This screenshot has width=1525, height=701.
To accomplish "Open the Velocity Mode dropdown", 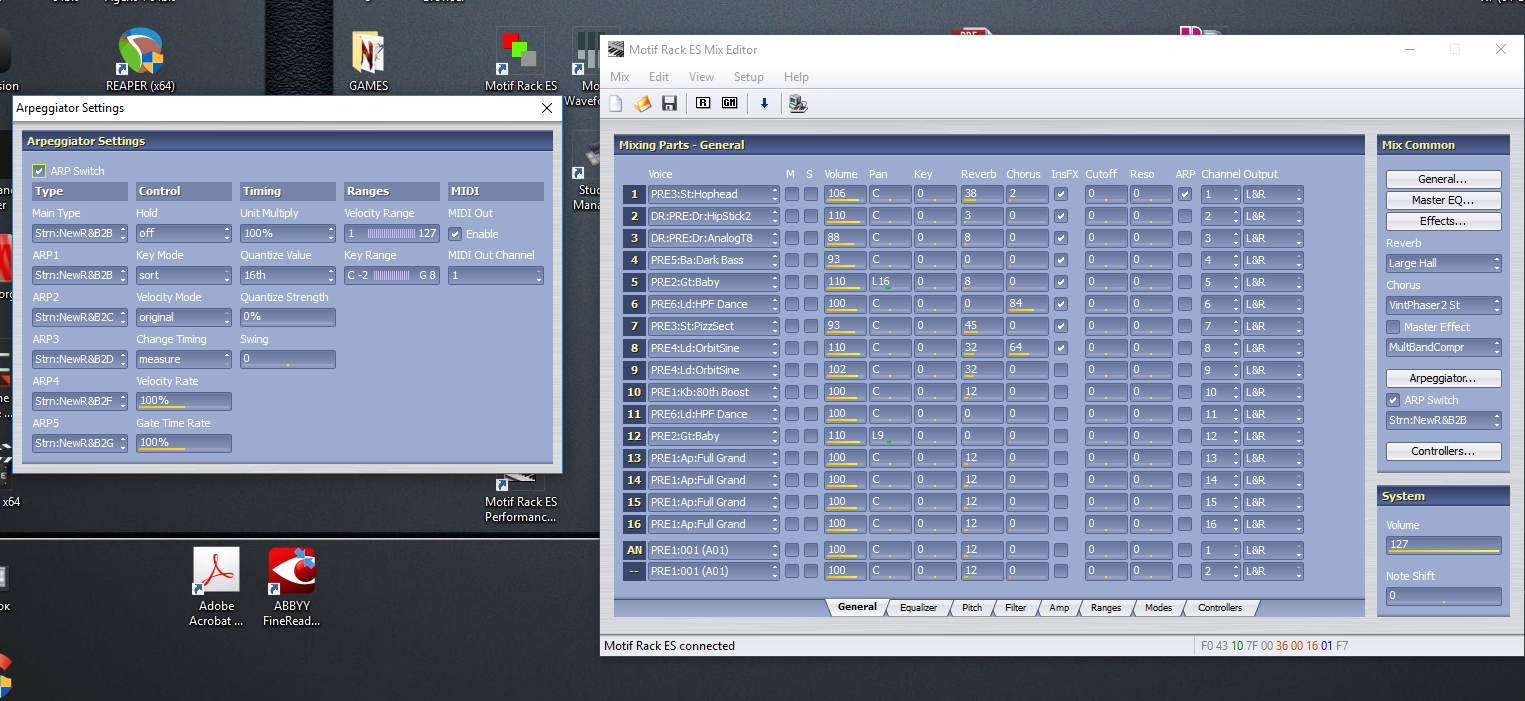I will coord(184,317).
